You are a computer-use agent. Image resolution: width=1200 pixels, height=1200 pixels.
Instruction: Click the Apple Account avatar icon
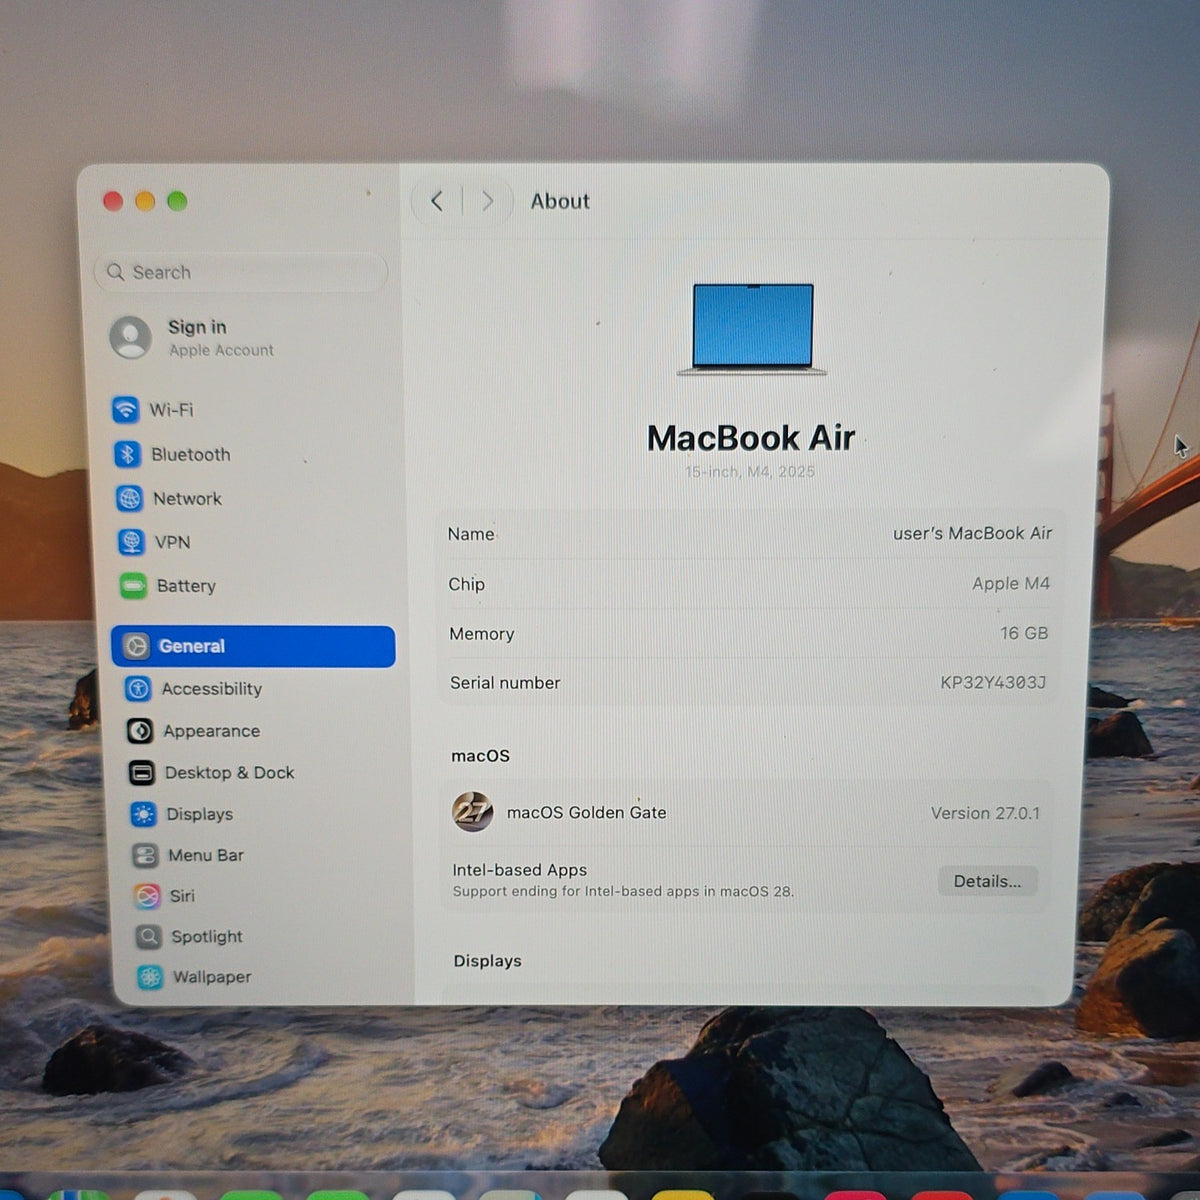pos(131,337)
